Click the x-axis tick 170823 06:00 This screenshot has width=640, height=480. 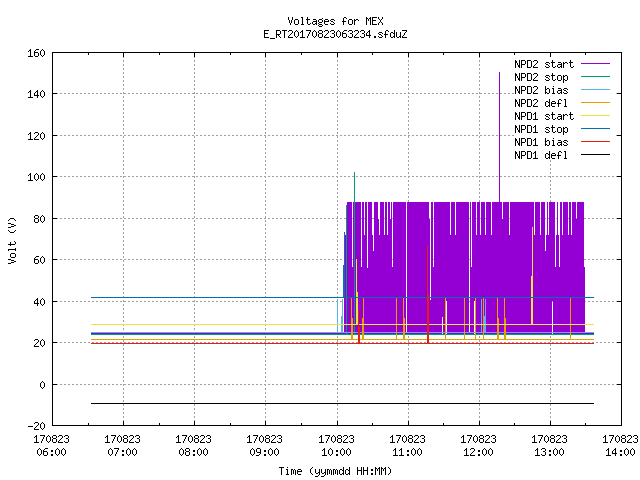pyautogui.click(x=51, y=446)
